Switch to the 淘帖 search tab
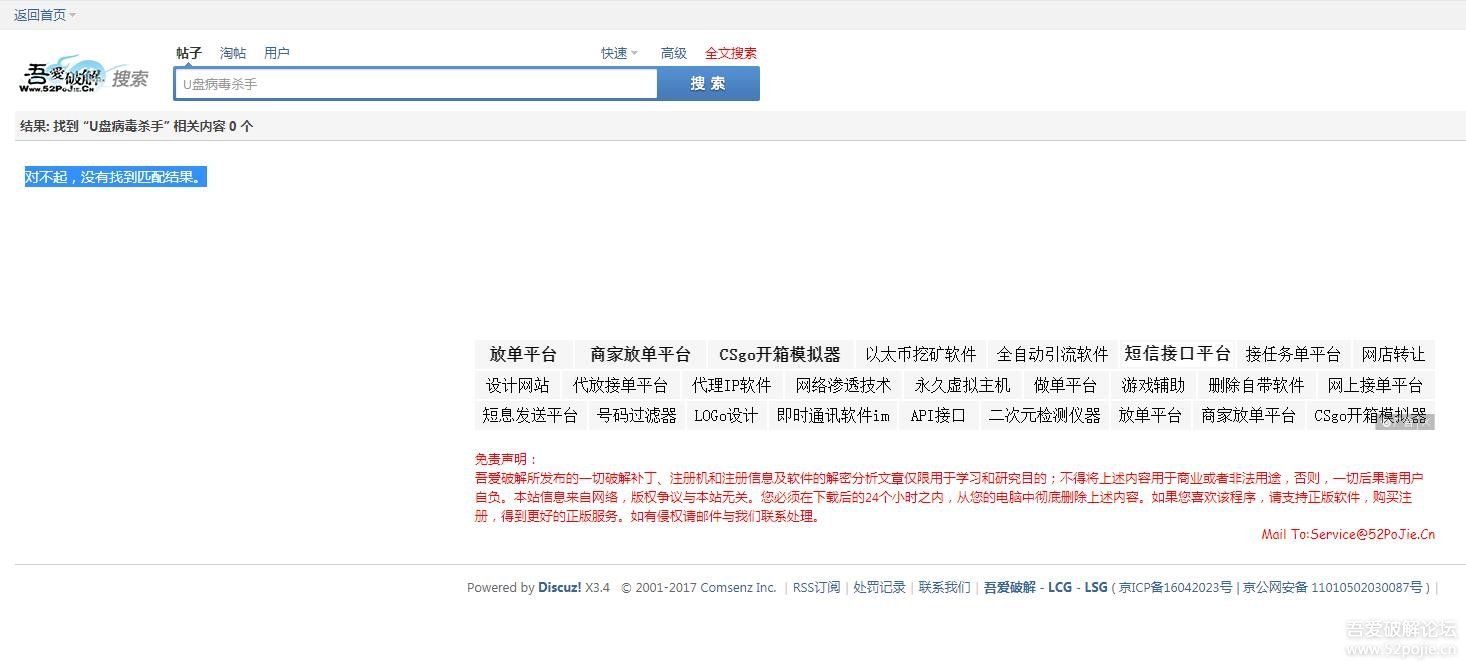 [233, 53]
